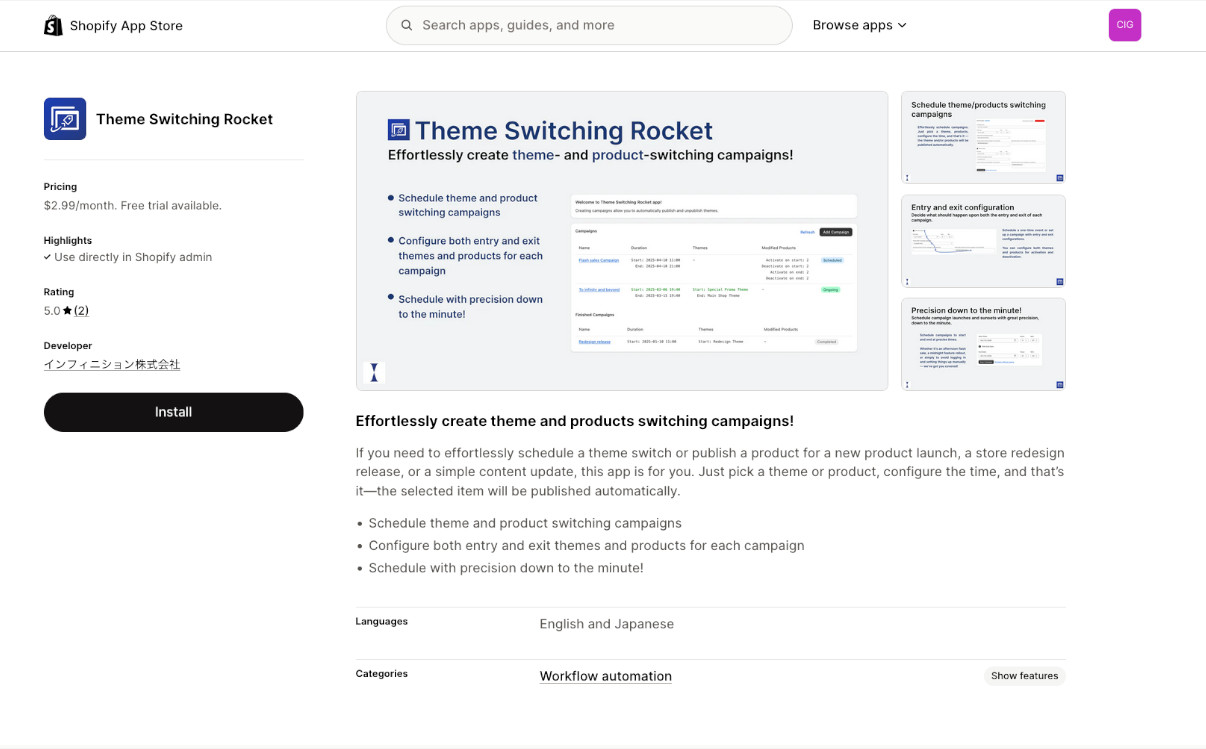View the Precision down to the minute thumbnail

tap(983, 344)
